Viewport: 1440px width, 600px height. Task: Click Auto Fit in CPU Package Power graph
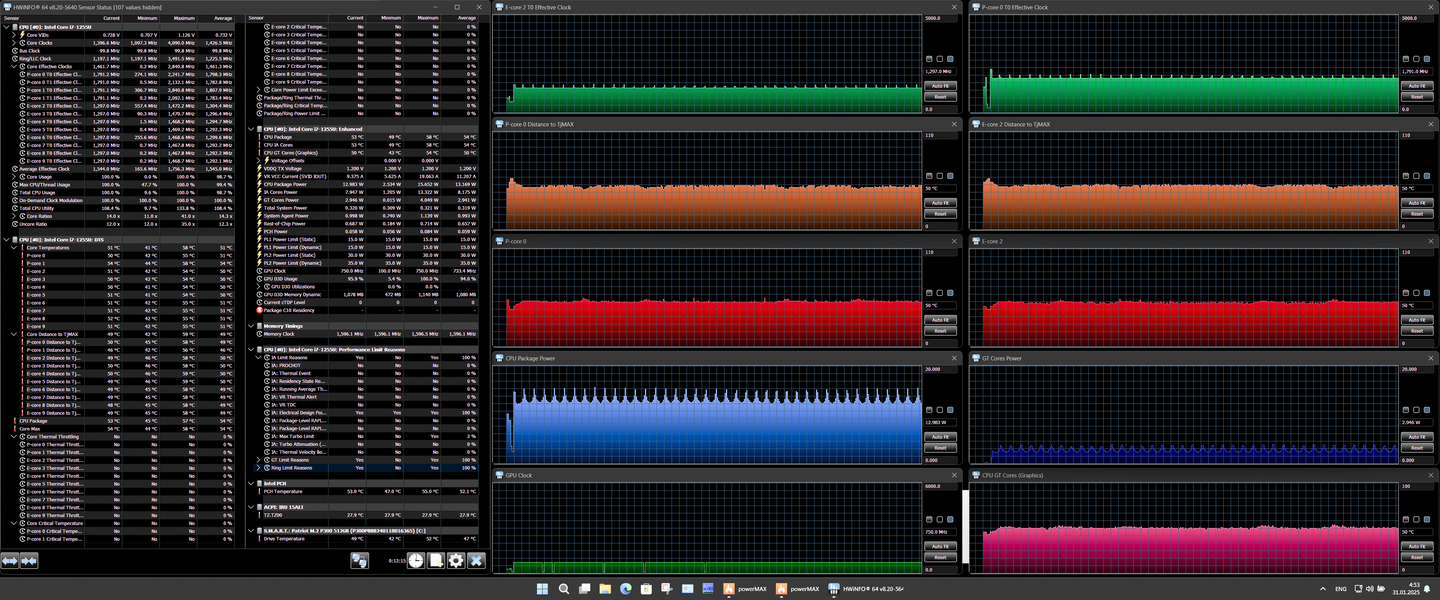pyautogui.click(x=939, y=437)
